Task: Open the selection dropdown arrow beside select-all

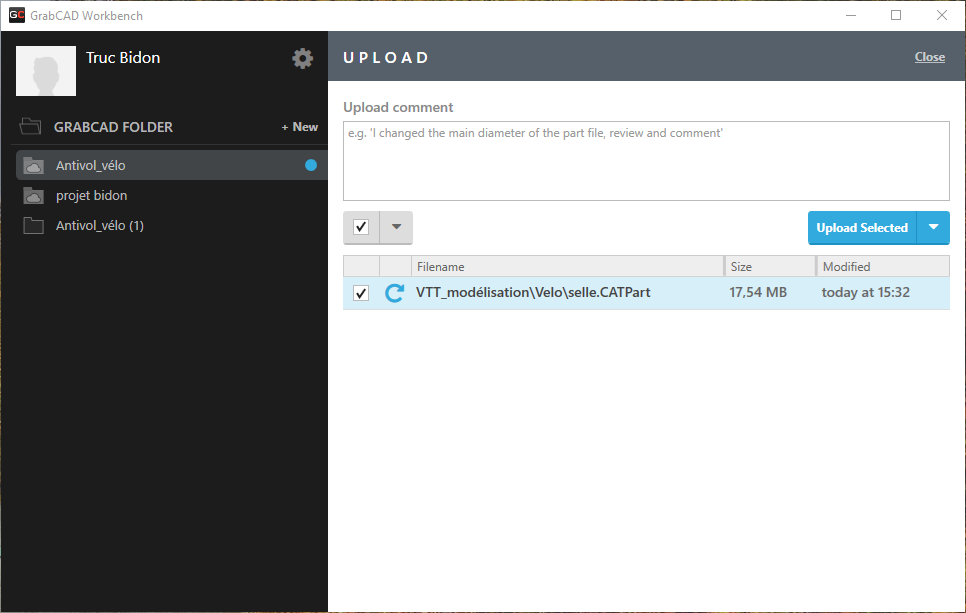Action: [x=396, y=227]
